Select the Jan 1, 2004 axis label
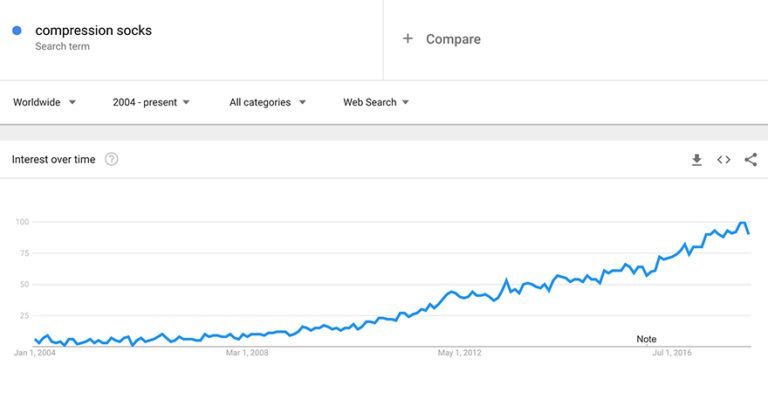768x393 pixels. pyautogui.click(x=35, y=353)
